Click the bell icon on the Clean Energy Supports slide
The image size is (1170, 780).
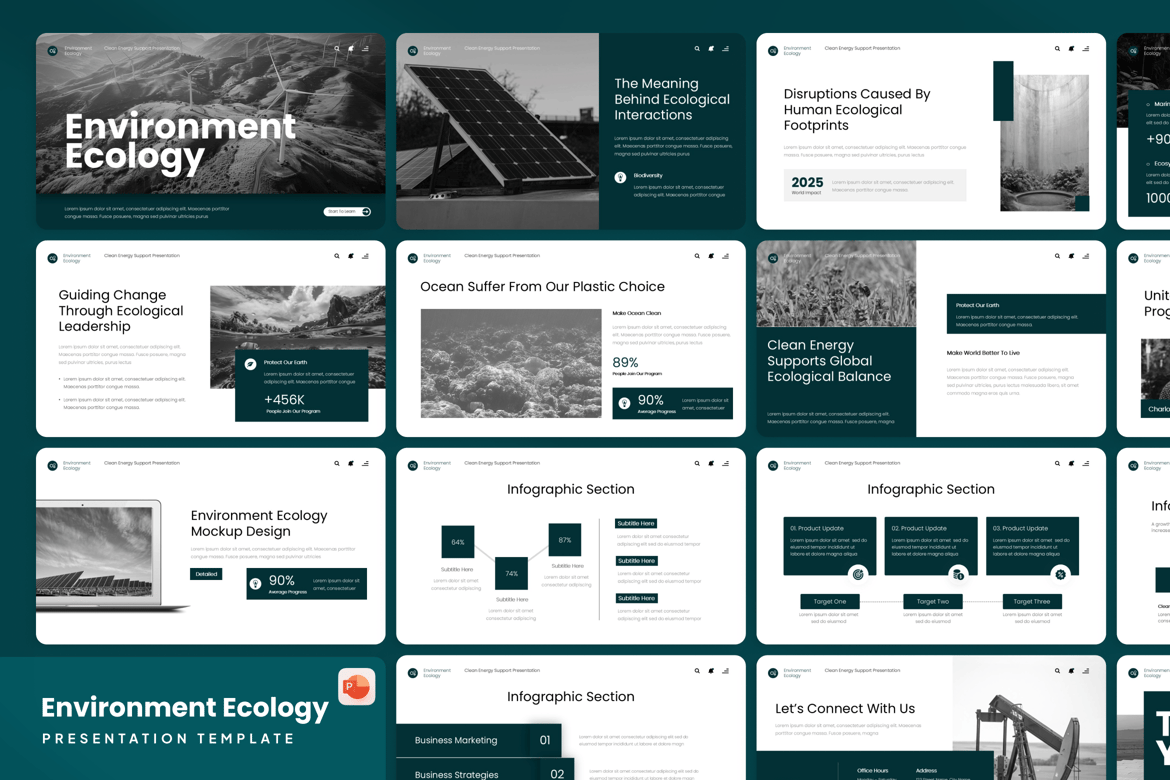tap(1072, 256)
